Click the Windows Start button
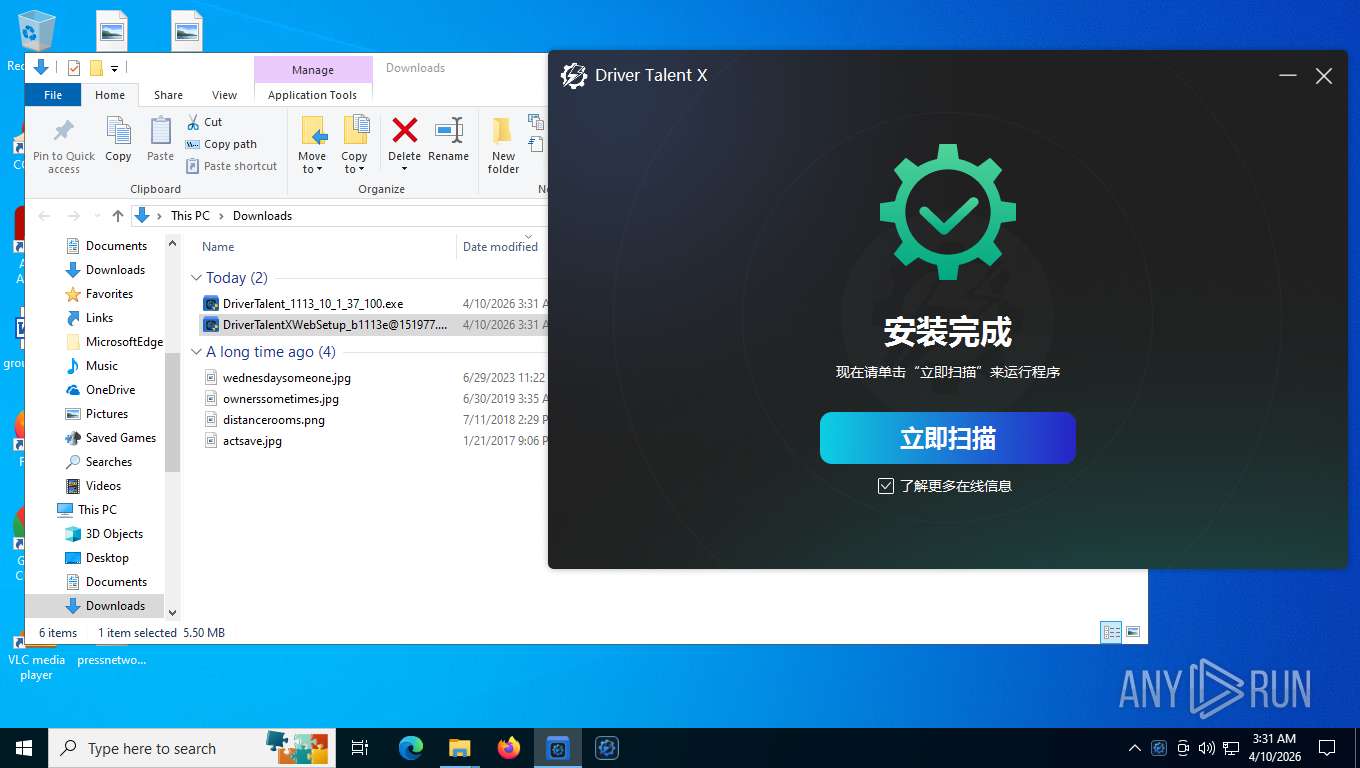The image size is (1360, 768). 24,748
